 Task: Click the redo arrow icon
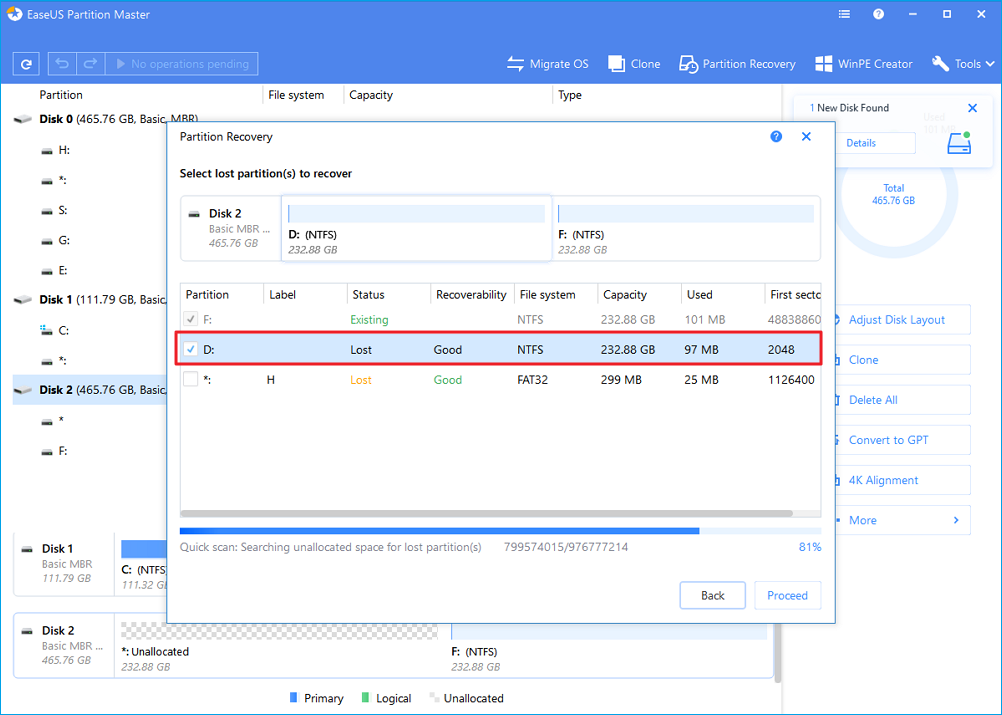point(90,64)
